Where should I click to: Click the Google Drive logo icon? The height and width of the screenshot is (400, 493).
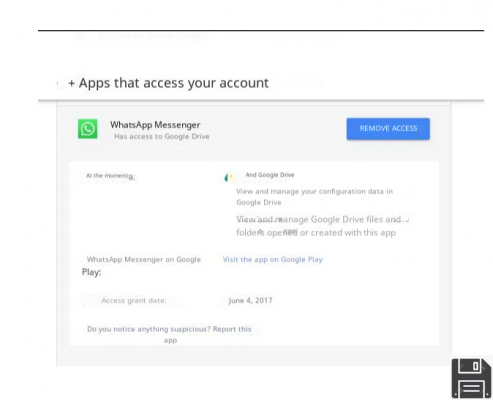[x=229, y=177]
